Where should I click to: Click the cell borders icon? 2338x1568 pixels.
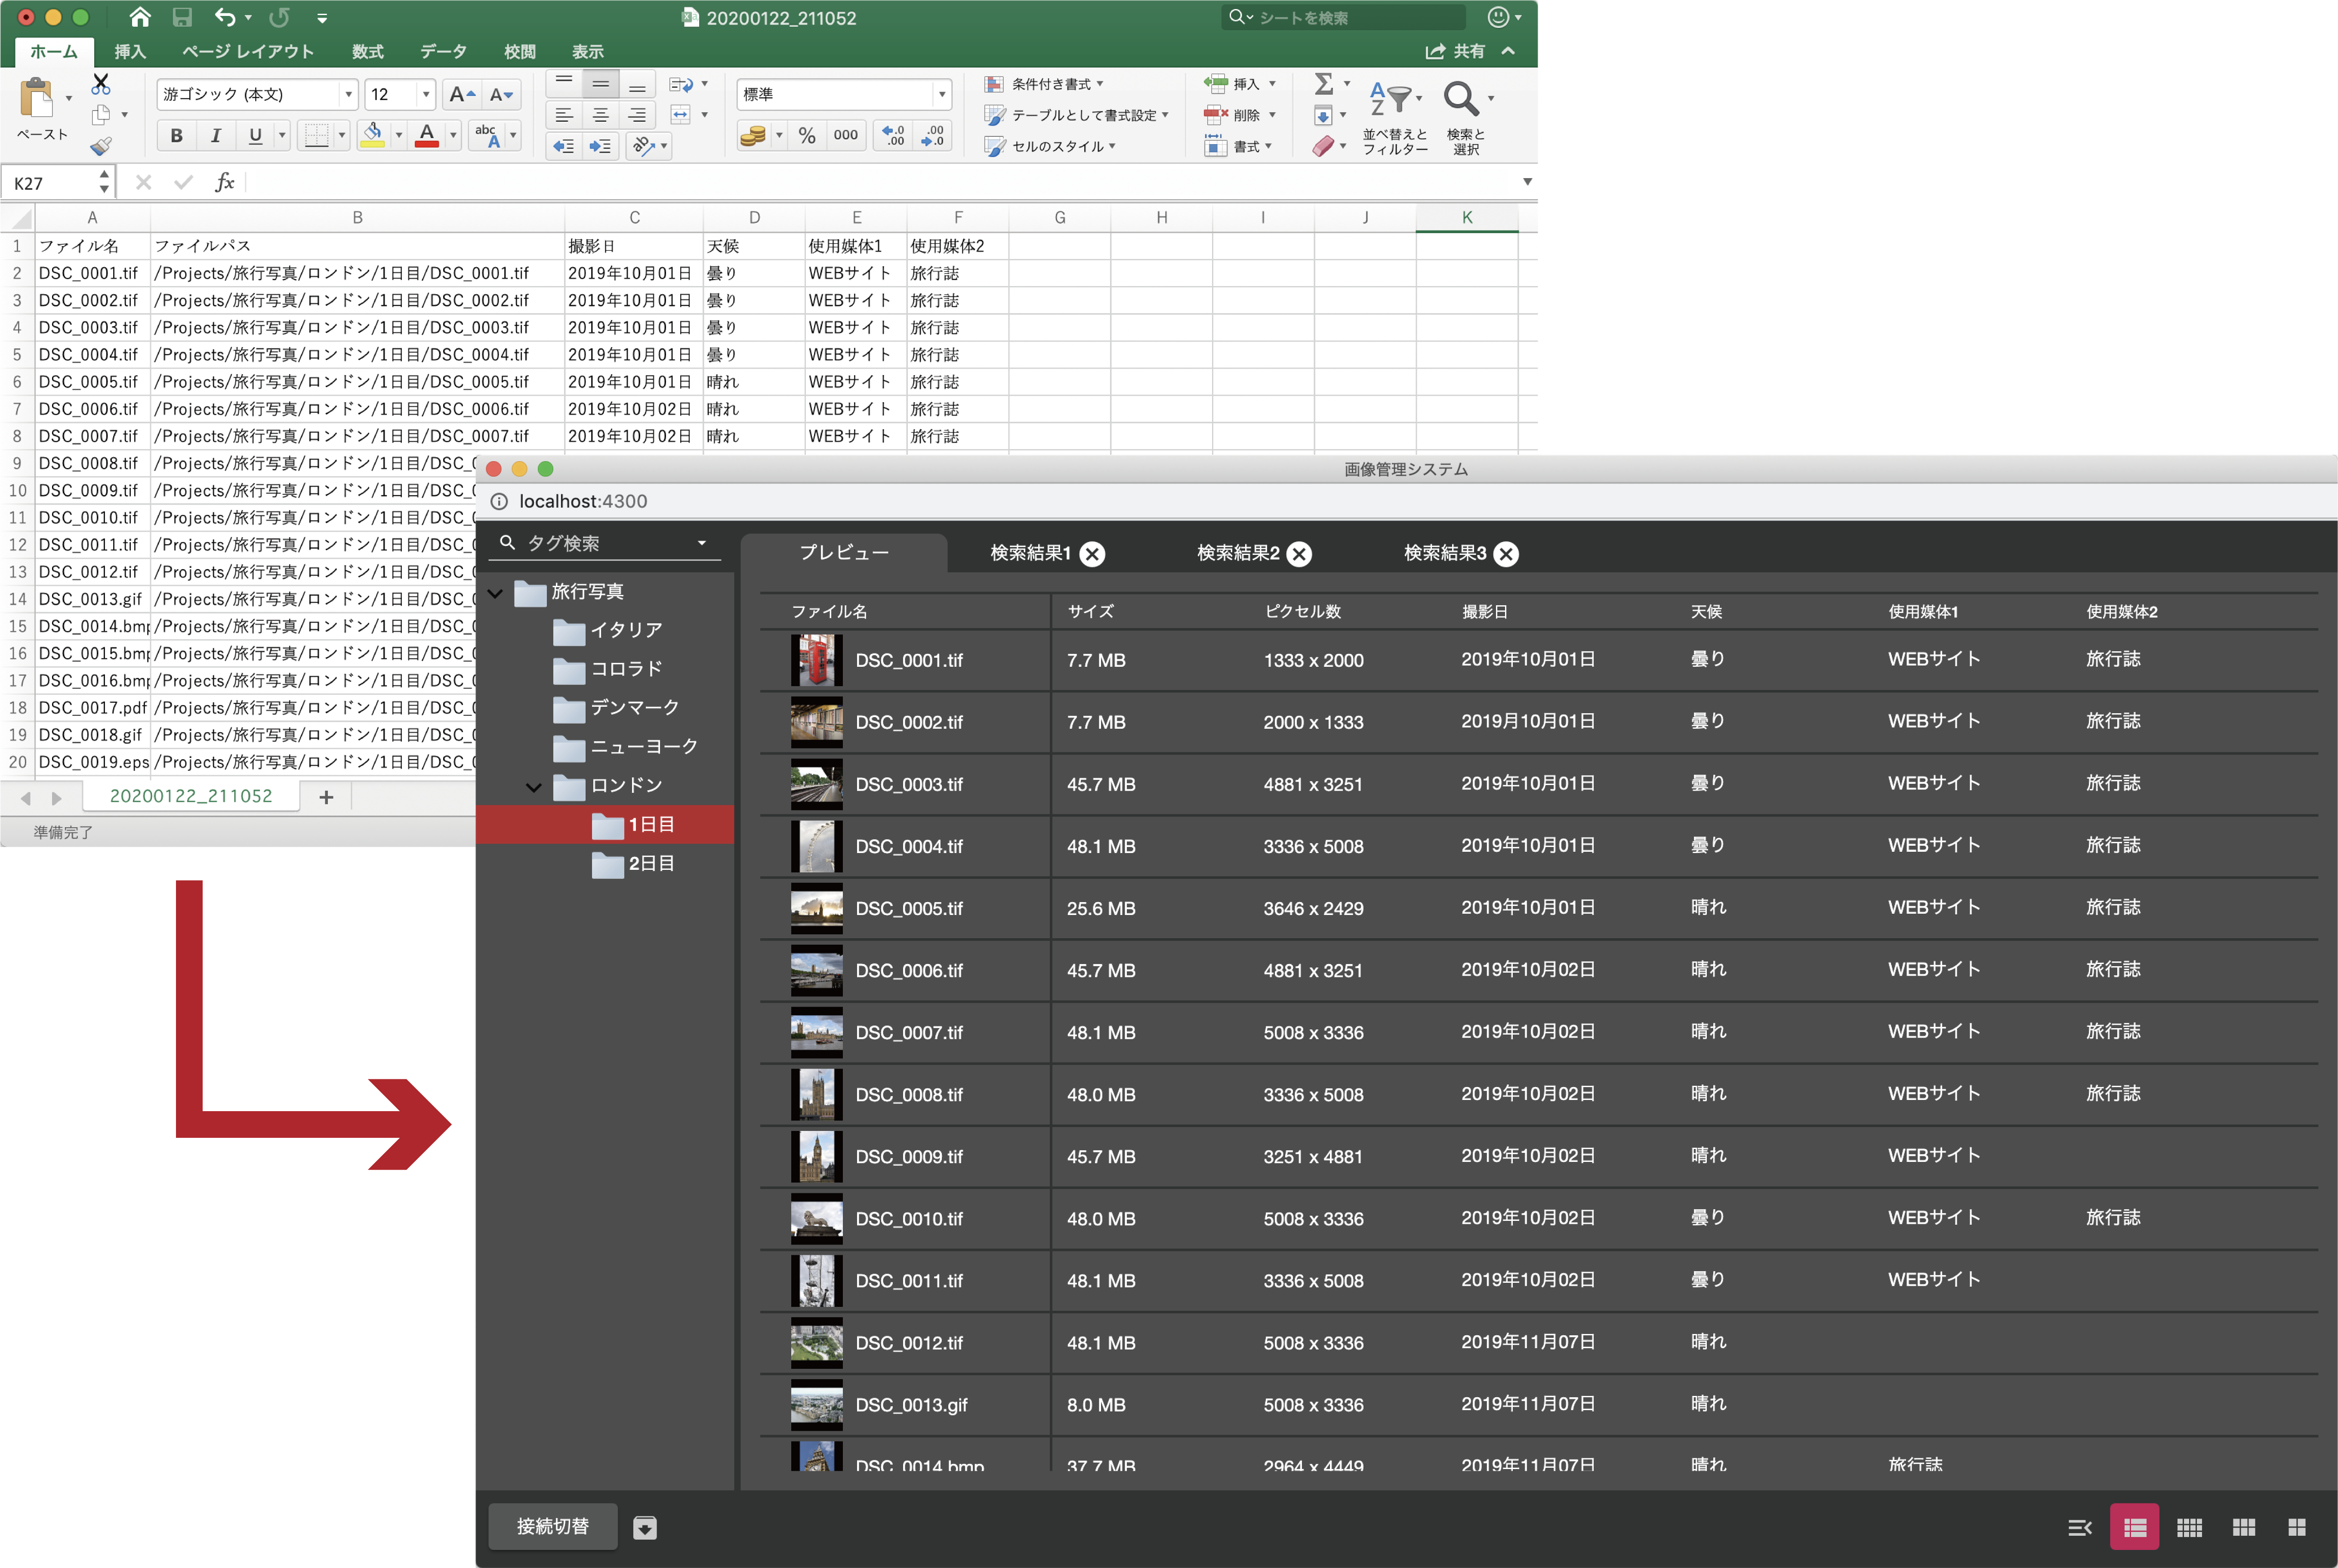(x=317, y=135)
